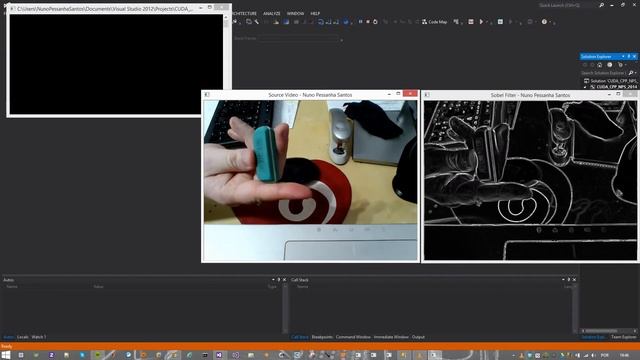This screenshot has width=640, height=360.
Task: Open the Stack Frame dropdown
Action: 300,38
